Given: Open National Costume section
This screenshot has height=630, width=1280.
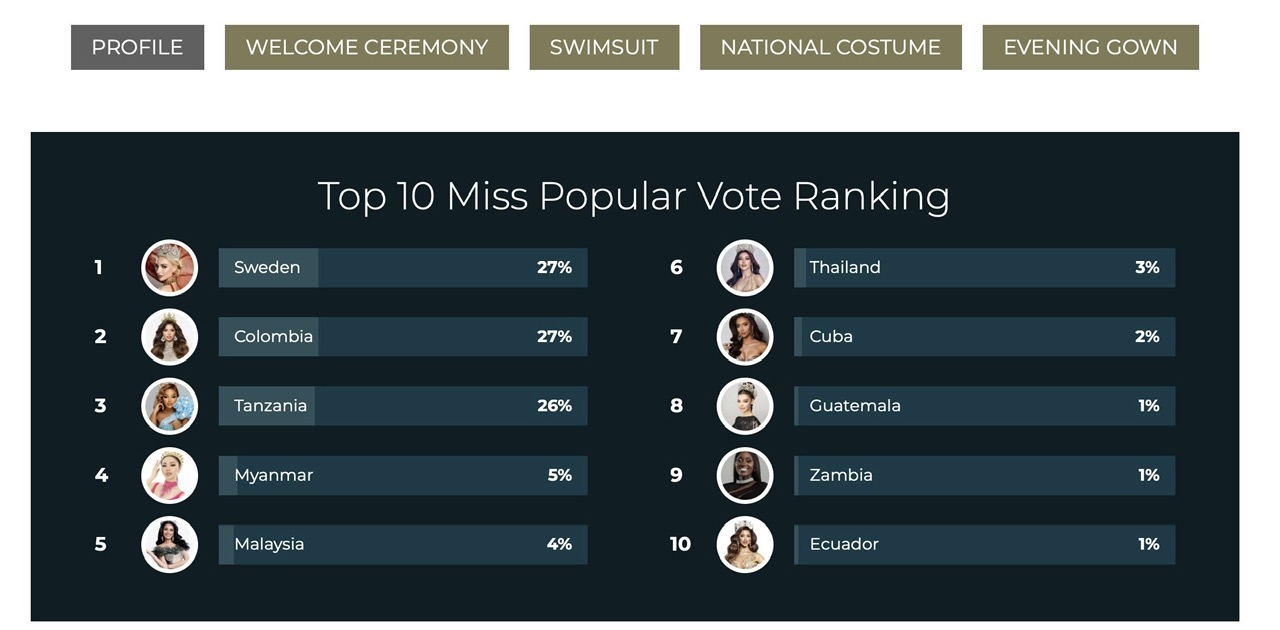Looking at the screenshot, I should pos(830,47).
